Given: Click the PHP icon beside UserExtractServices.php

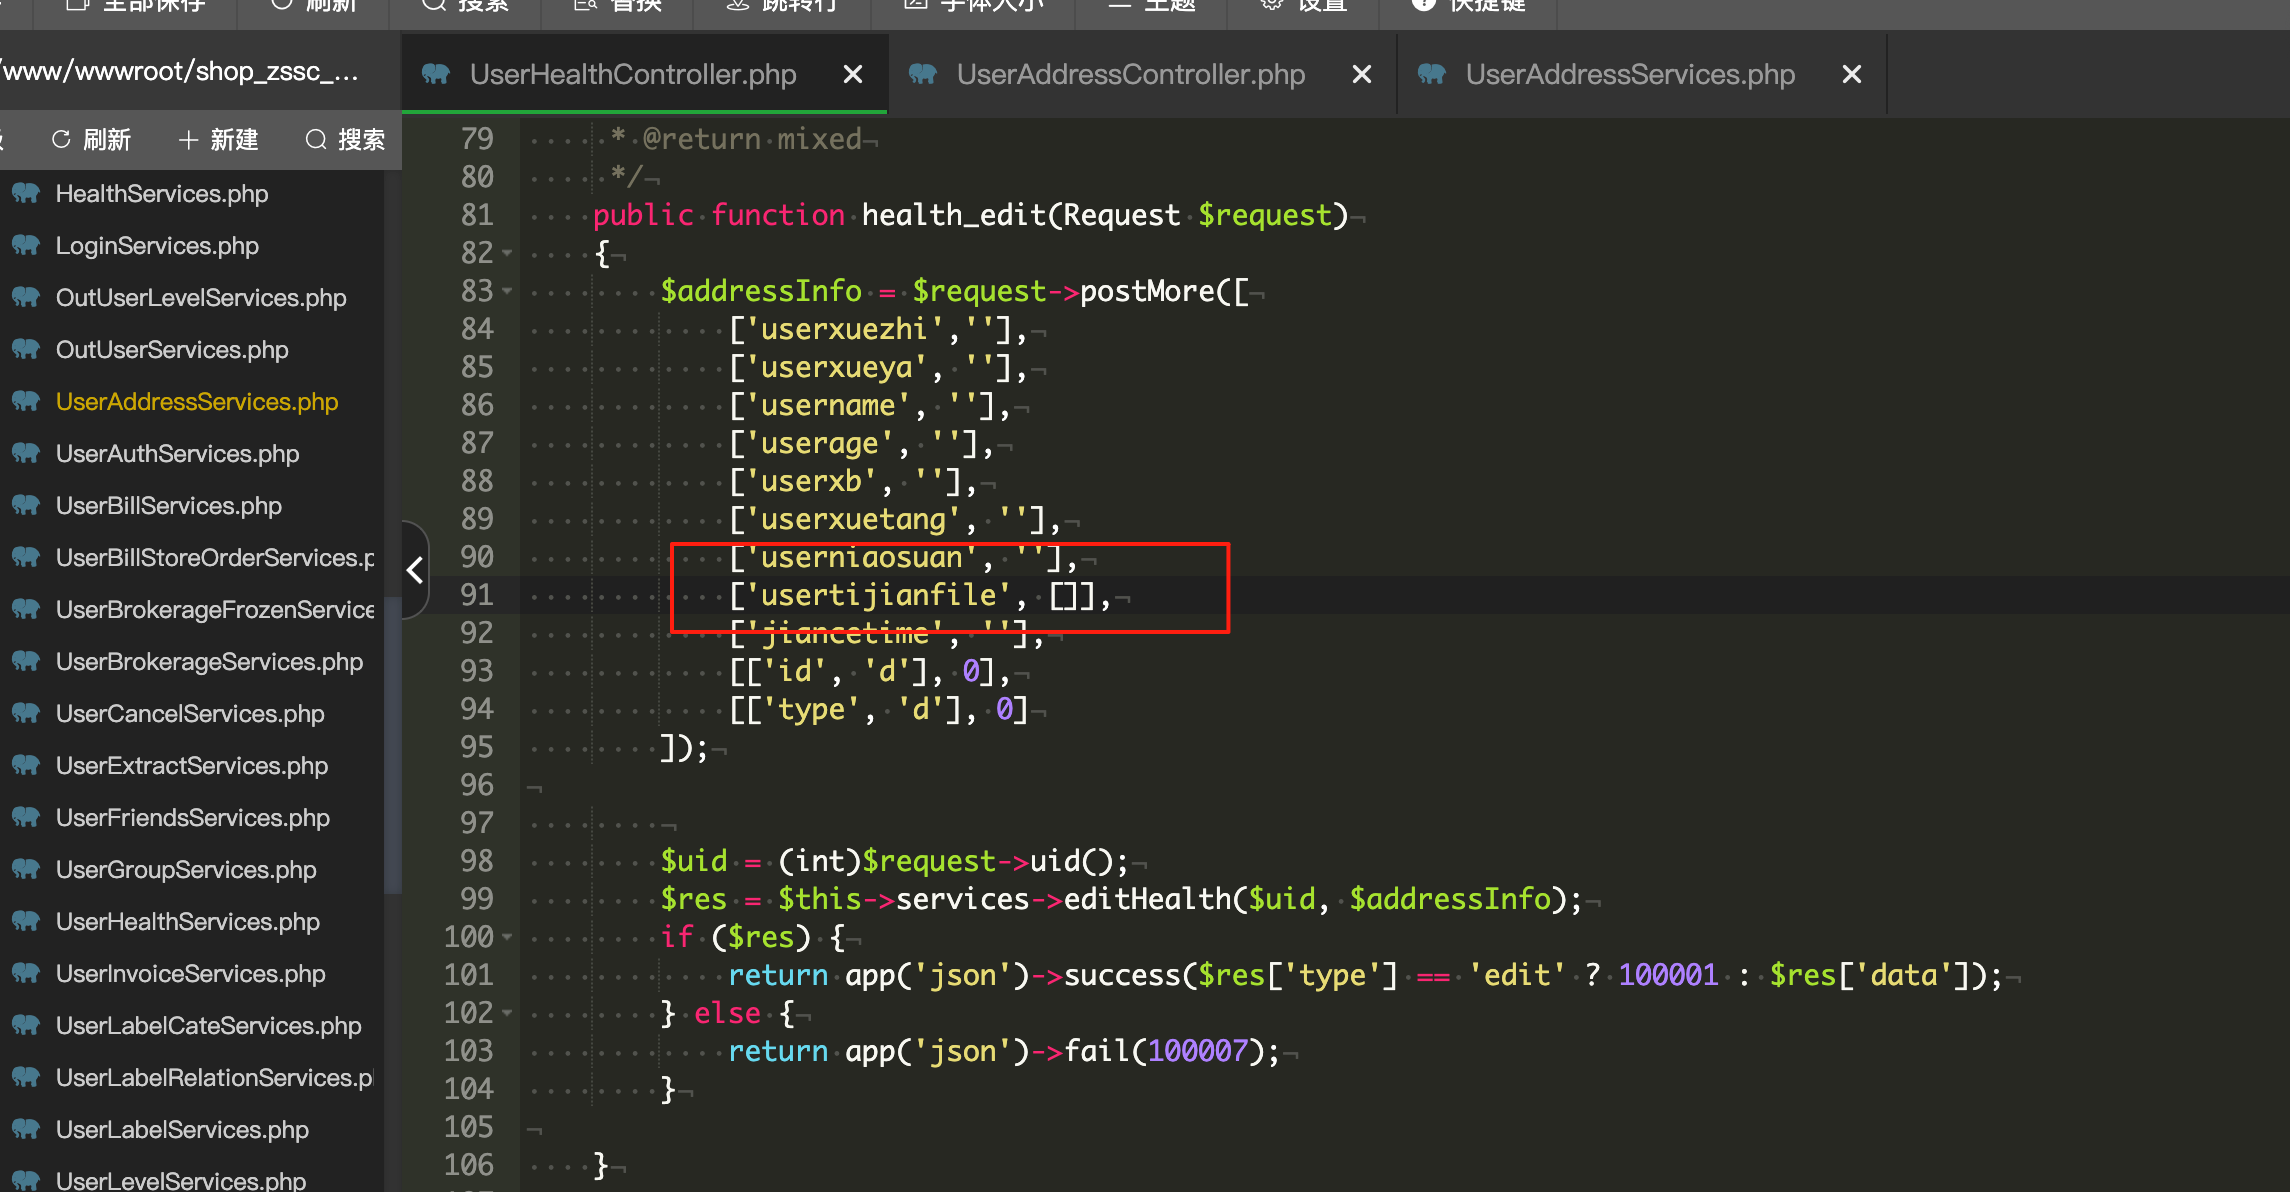Looking at the screenshot, I should click(x=26, y=765).
